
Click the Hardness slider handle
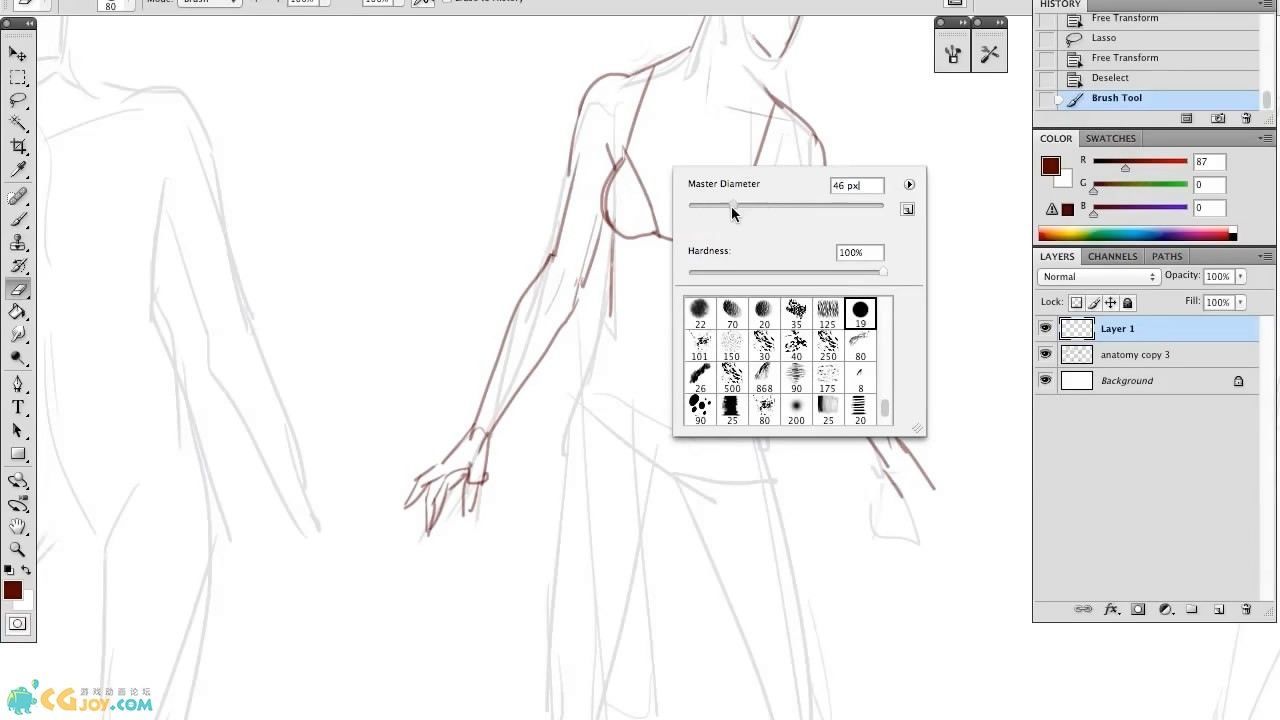[x=882, y=271]
